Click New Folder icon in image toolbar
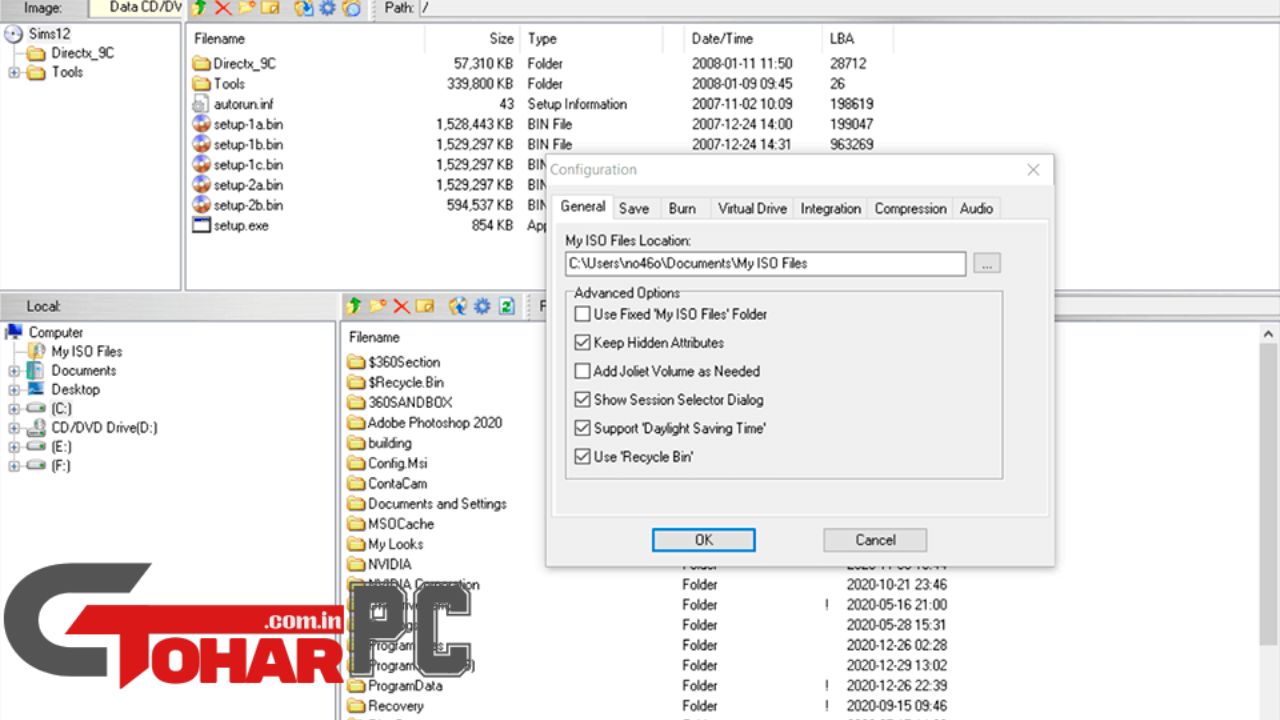 247,8
